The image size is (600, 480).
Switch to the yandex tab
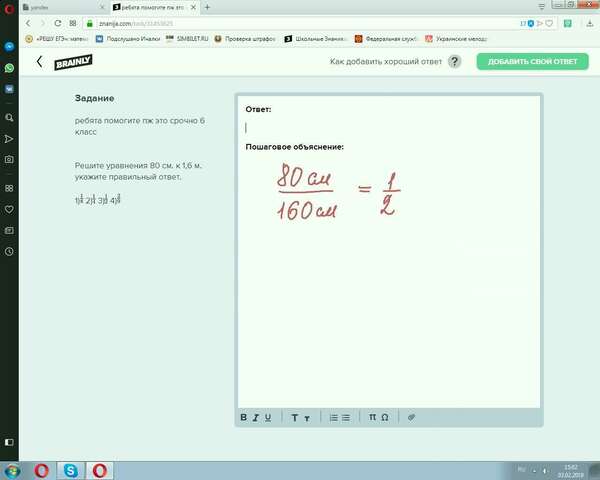64,7
